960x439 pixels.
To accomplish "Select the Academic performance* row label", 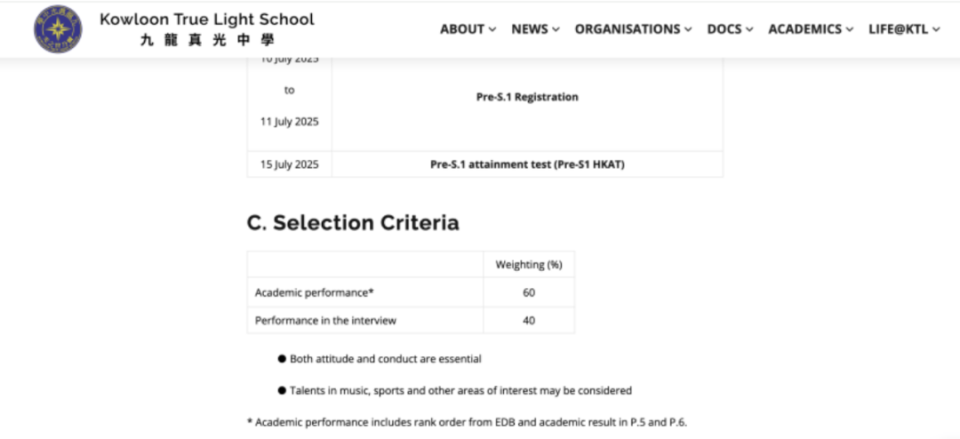I will (x=314, y=292).
